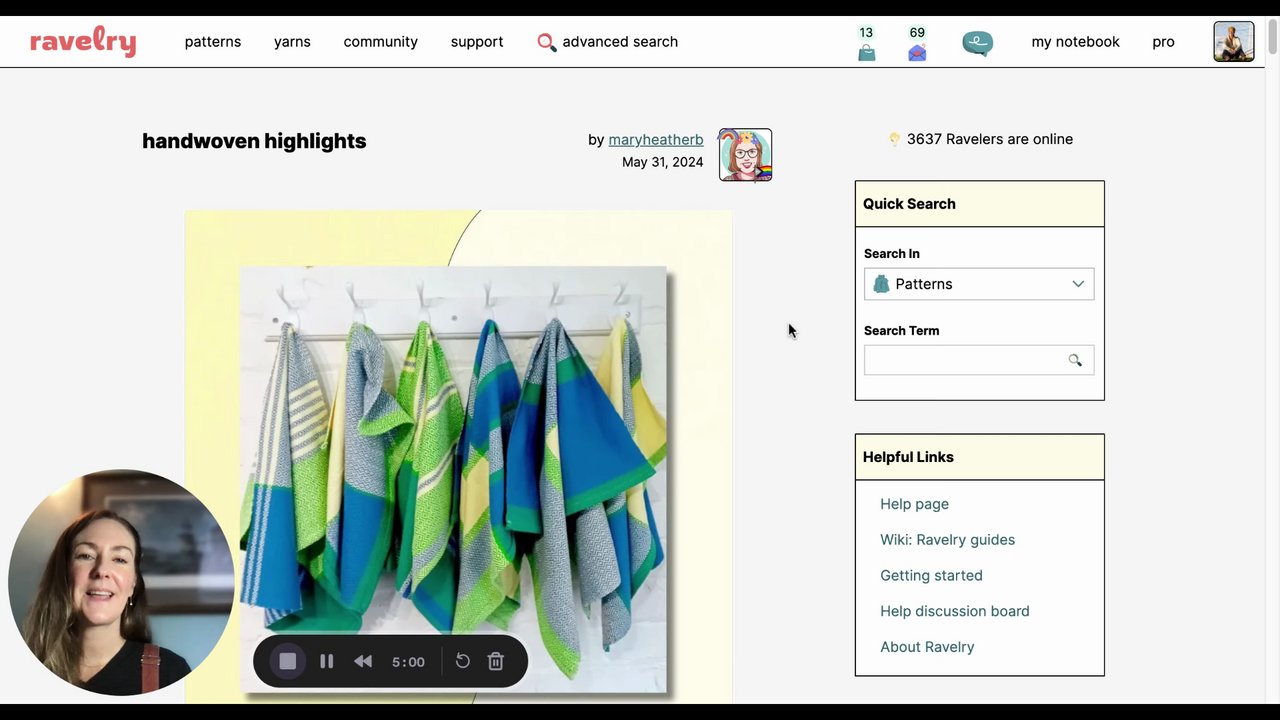Open the advanced search link
The image size is (1280, 720).
[x=620, y=42]
